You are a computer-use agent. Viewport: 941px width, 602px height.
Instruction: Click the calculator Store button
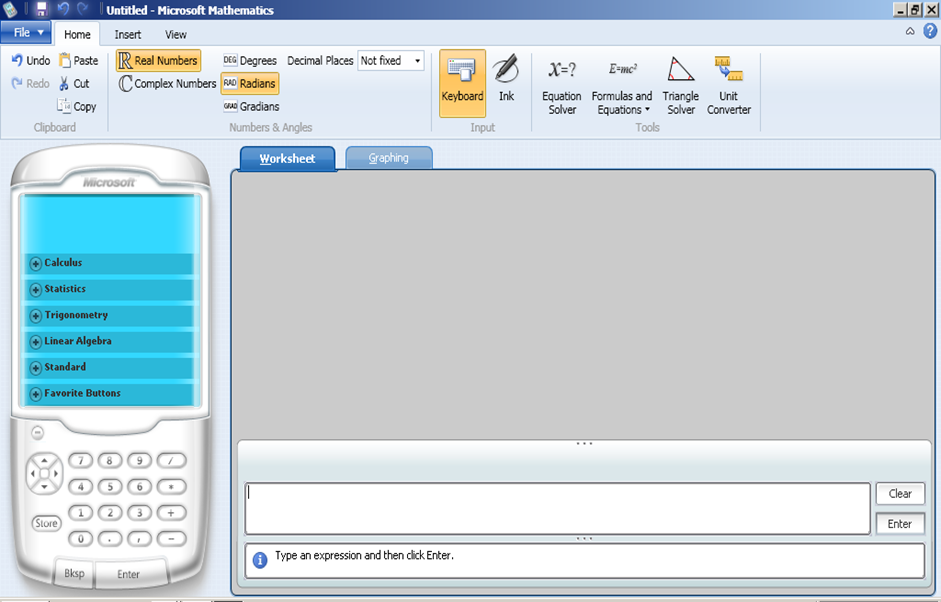click(x=46, y=523)
